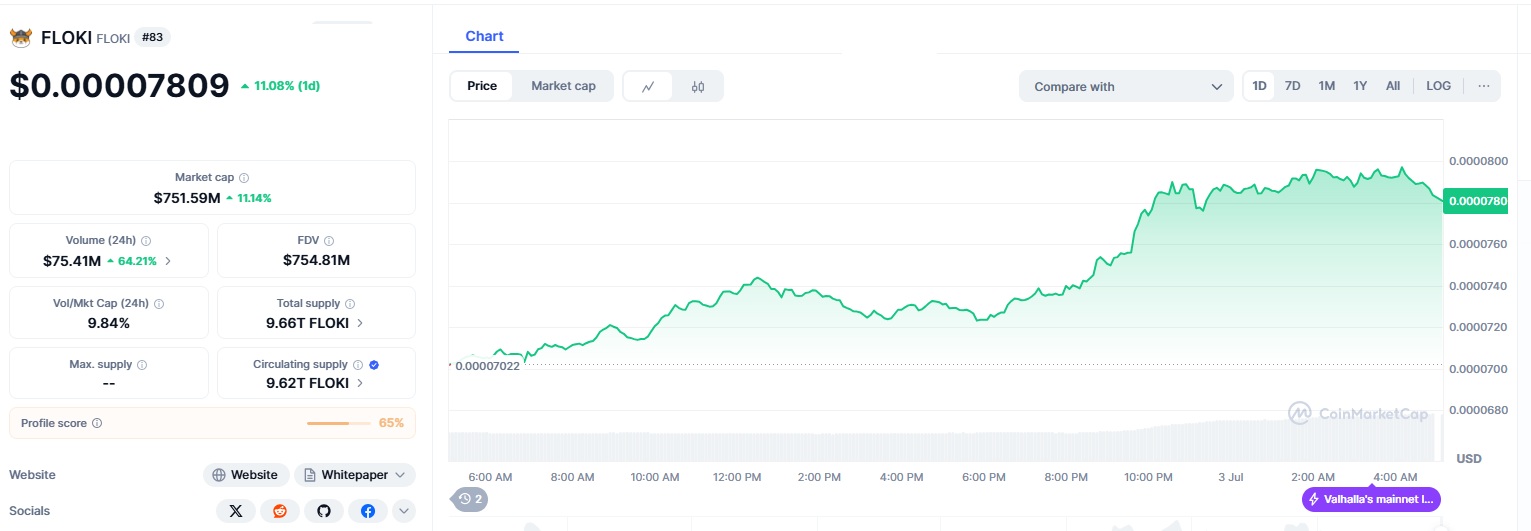Screen dimensions: 1531x531
Task: Switch to candlestick chart view icon
Action: [698, 87]
